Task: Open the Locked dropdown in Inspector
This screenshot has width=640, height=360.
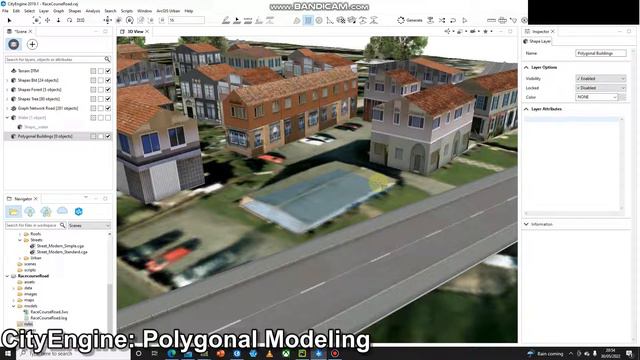Action: pyautogui.click(x=600, y=88)
